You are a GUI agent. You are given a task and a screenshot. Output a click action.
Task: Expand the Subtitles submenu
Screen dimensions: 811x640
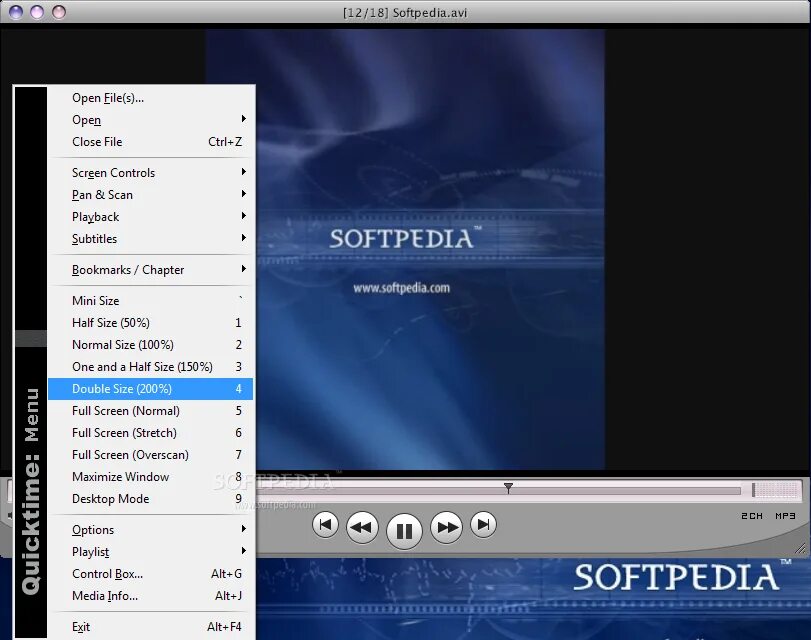click(x=151, y=239)
